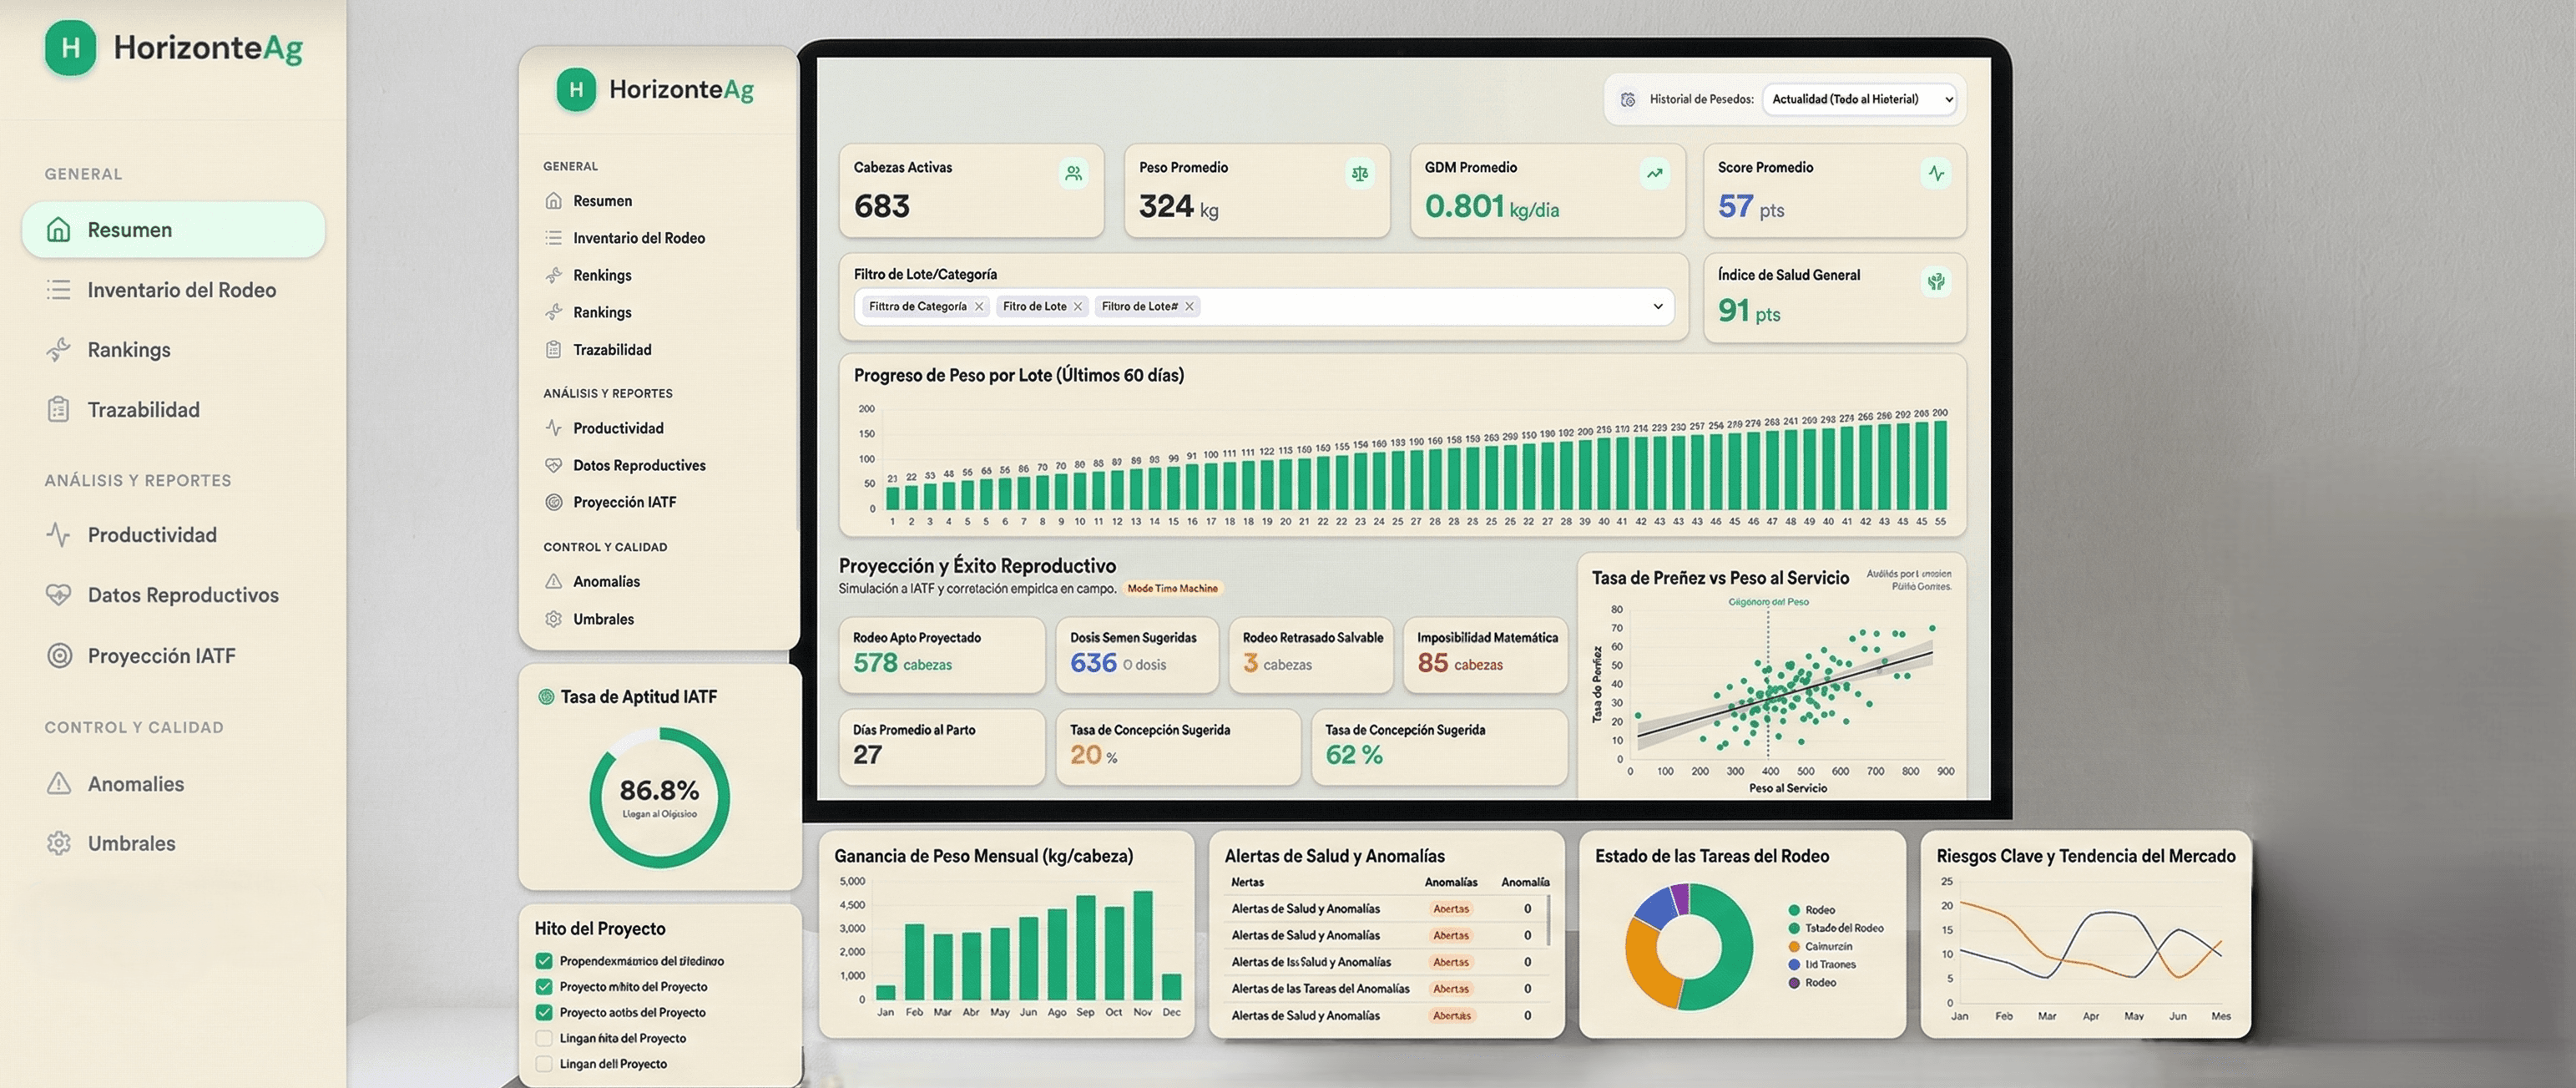Click the Proyección IATF icon in the smaller sidebar

click(x=554, y=502)
